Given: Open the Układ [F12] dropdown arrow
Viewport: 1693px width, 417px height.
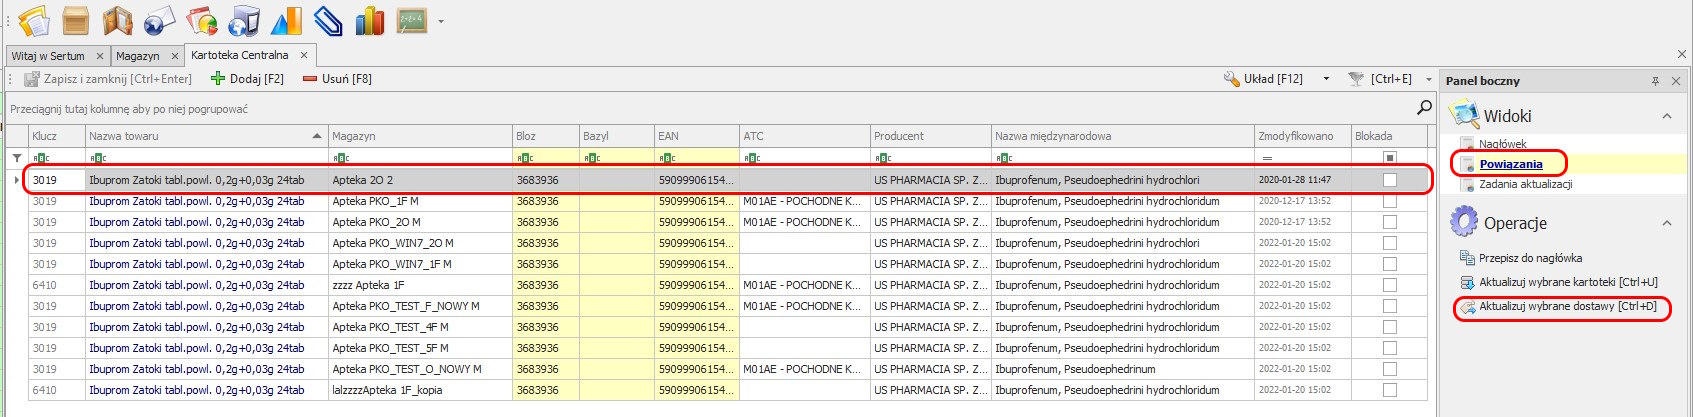Looking at the screenshot, I should [1326, 79].
